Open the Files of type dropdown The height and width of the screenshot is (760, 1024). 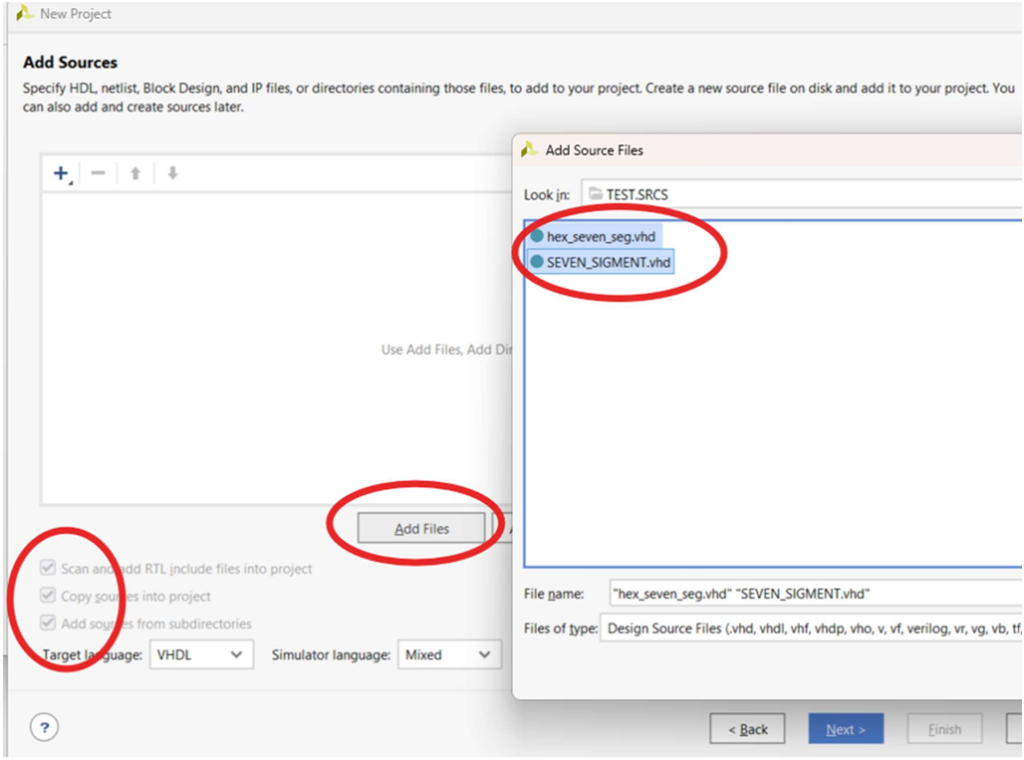coord(810,629)
